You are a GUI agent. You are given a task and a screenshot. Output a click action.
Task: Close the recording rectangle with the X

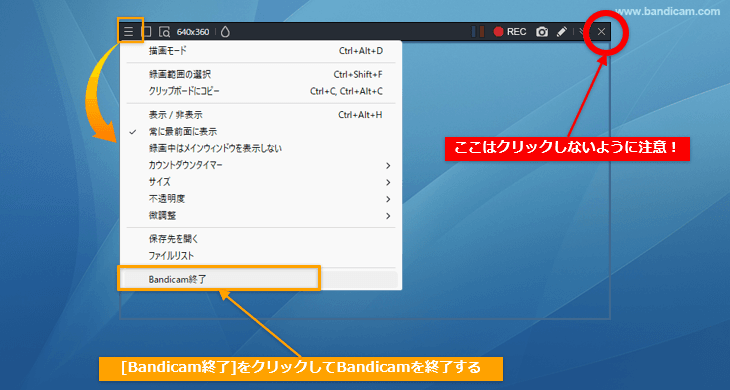tap(602, 32)
